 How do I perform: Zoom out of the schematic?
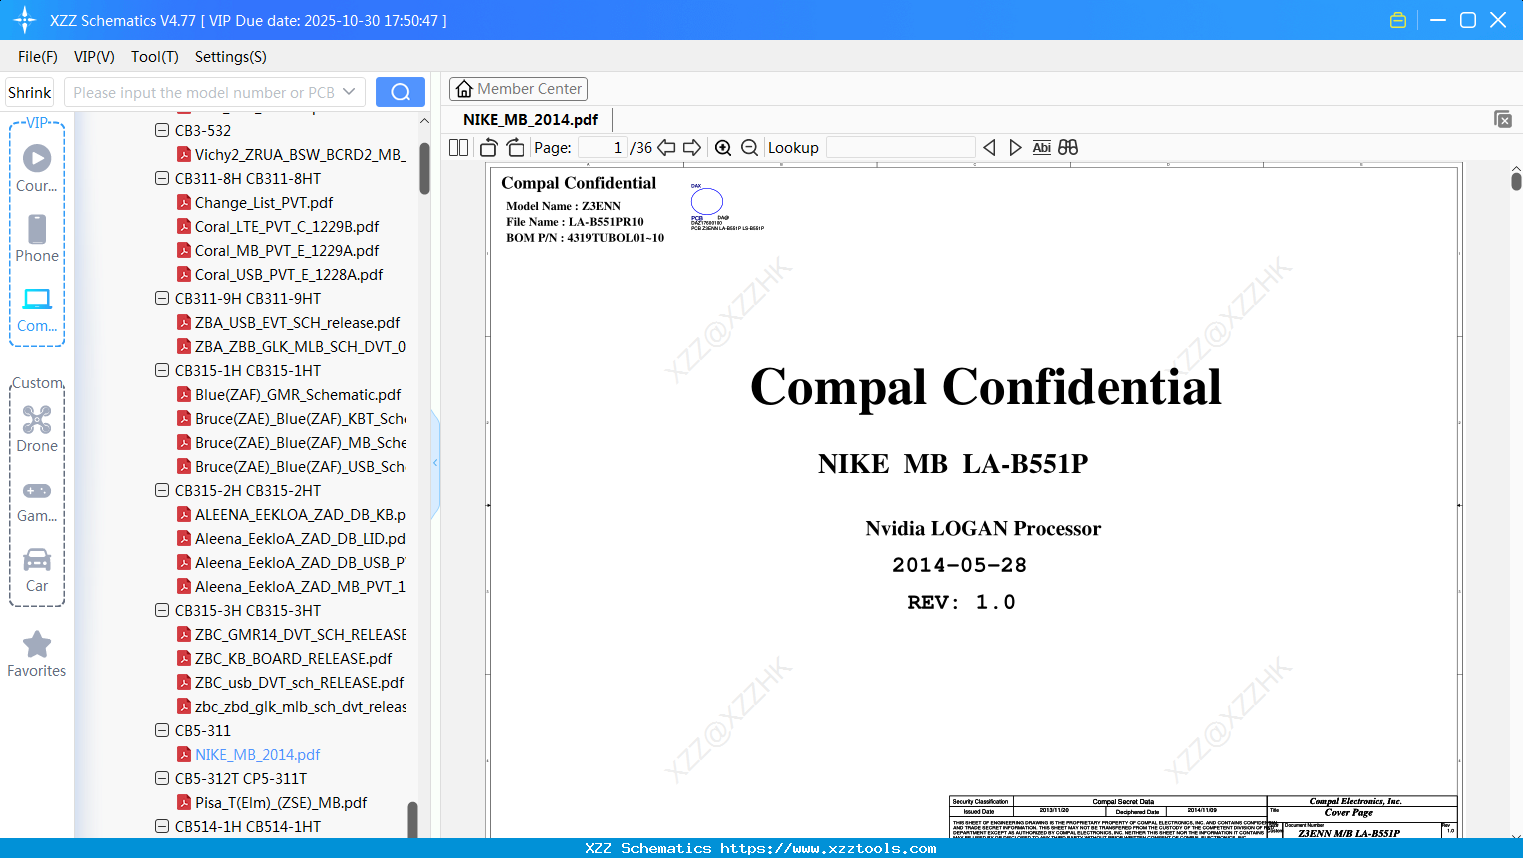click(x=750, y=148)
